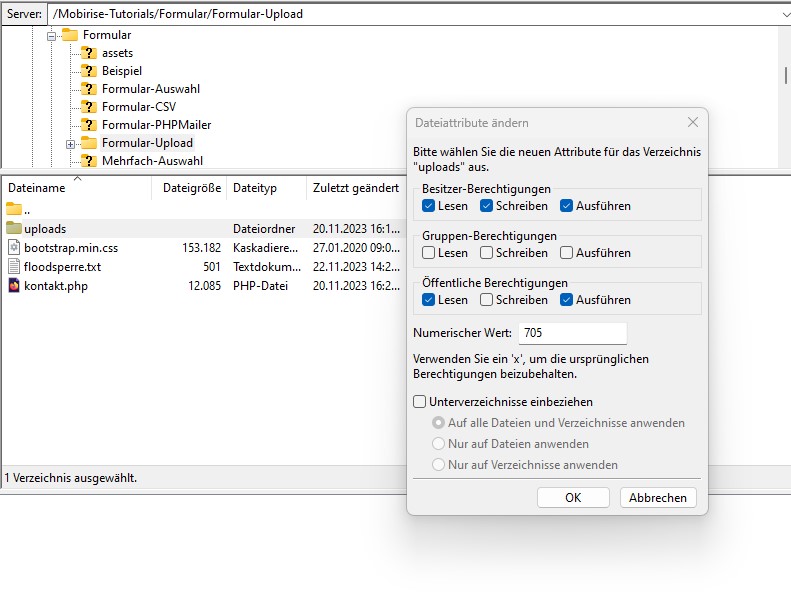
Task: Select 'Nur auf Dateien anwenden' radio
Action: click(x=438, y=444)
